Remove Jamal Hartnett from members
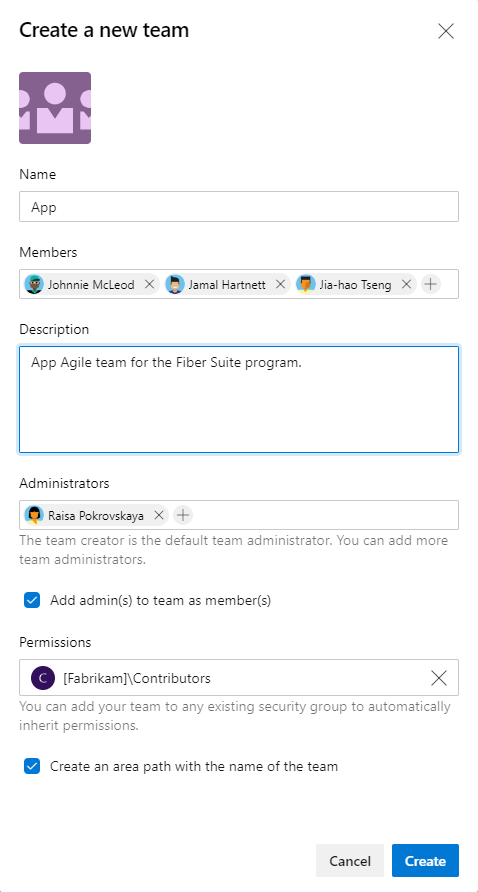Screen dimensions: 478x892 point(280,284)
